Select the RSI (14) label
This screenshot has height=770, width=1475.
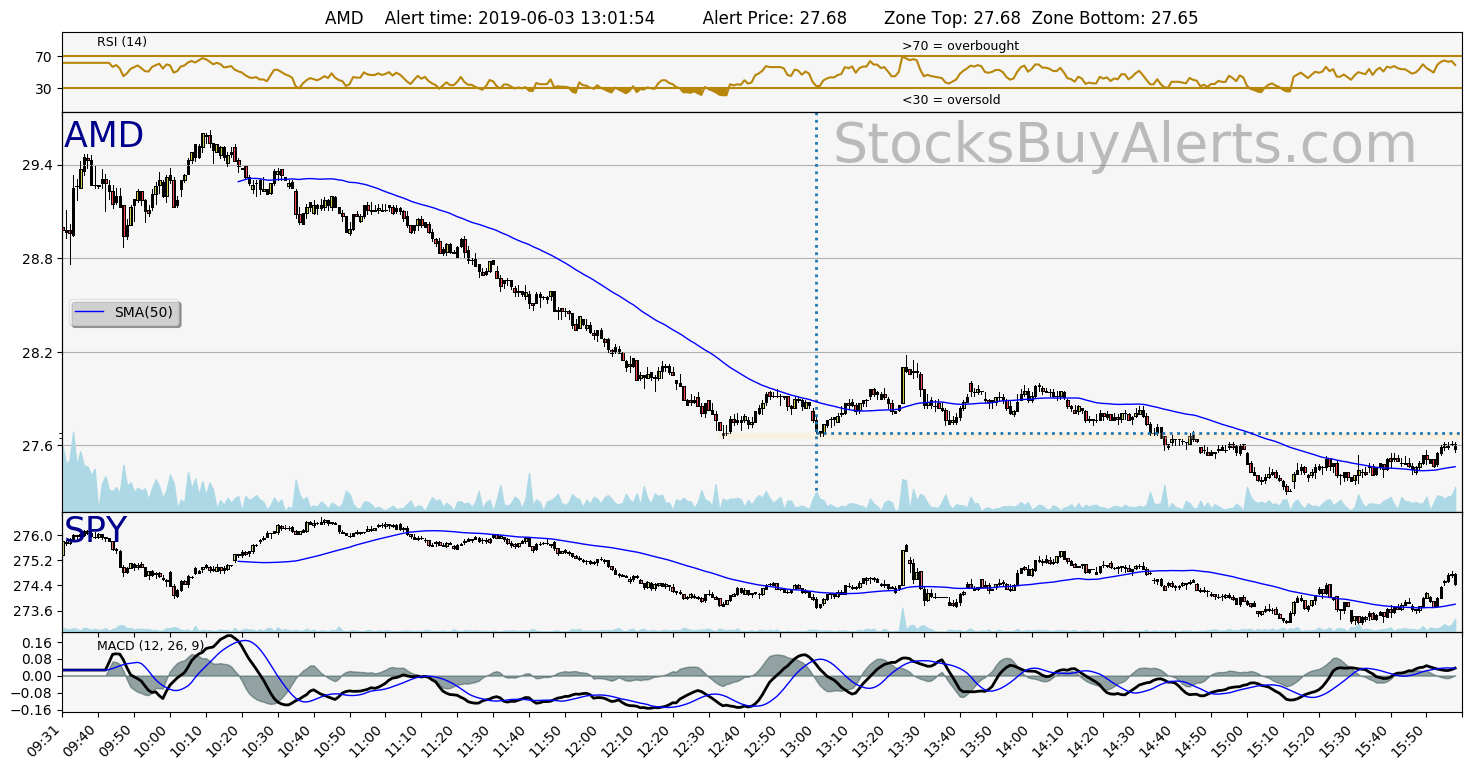click(122, 41)
